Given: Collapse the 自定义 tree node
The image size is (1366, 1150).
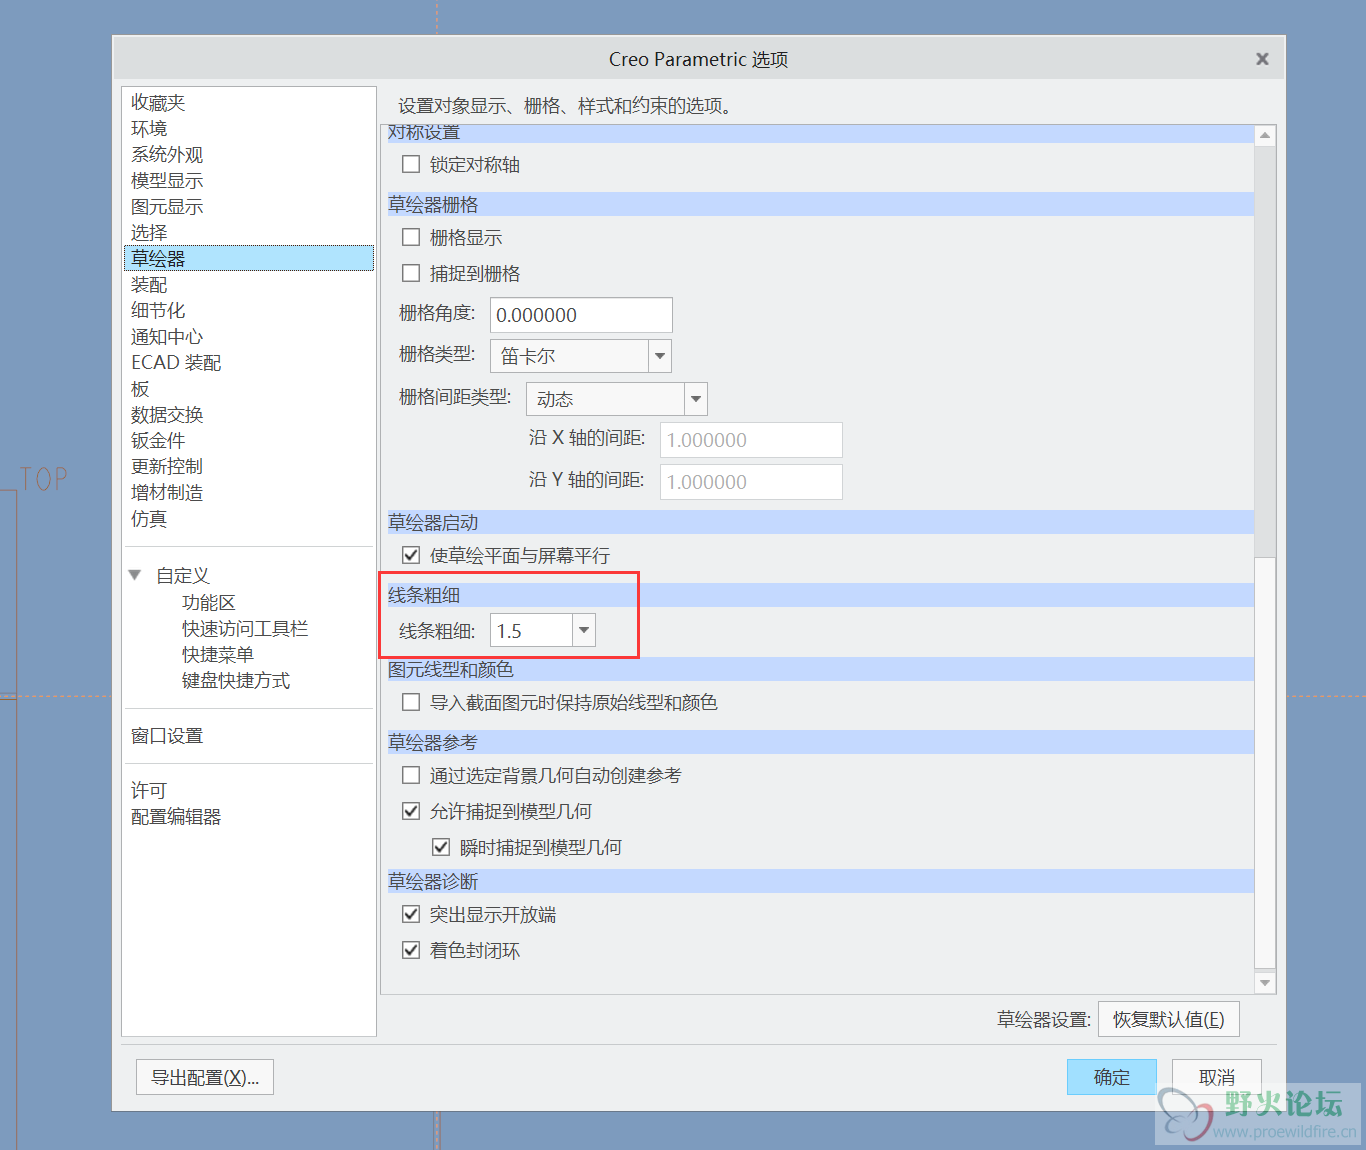Looking at the screenshot, I should pyautogui.click(x=135, y=575).
